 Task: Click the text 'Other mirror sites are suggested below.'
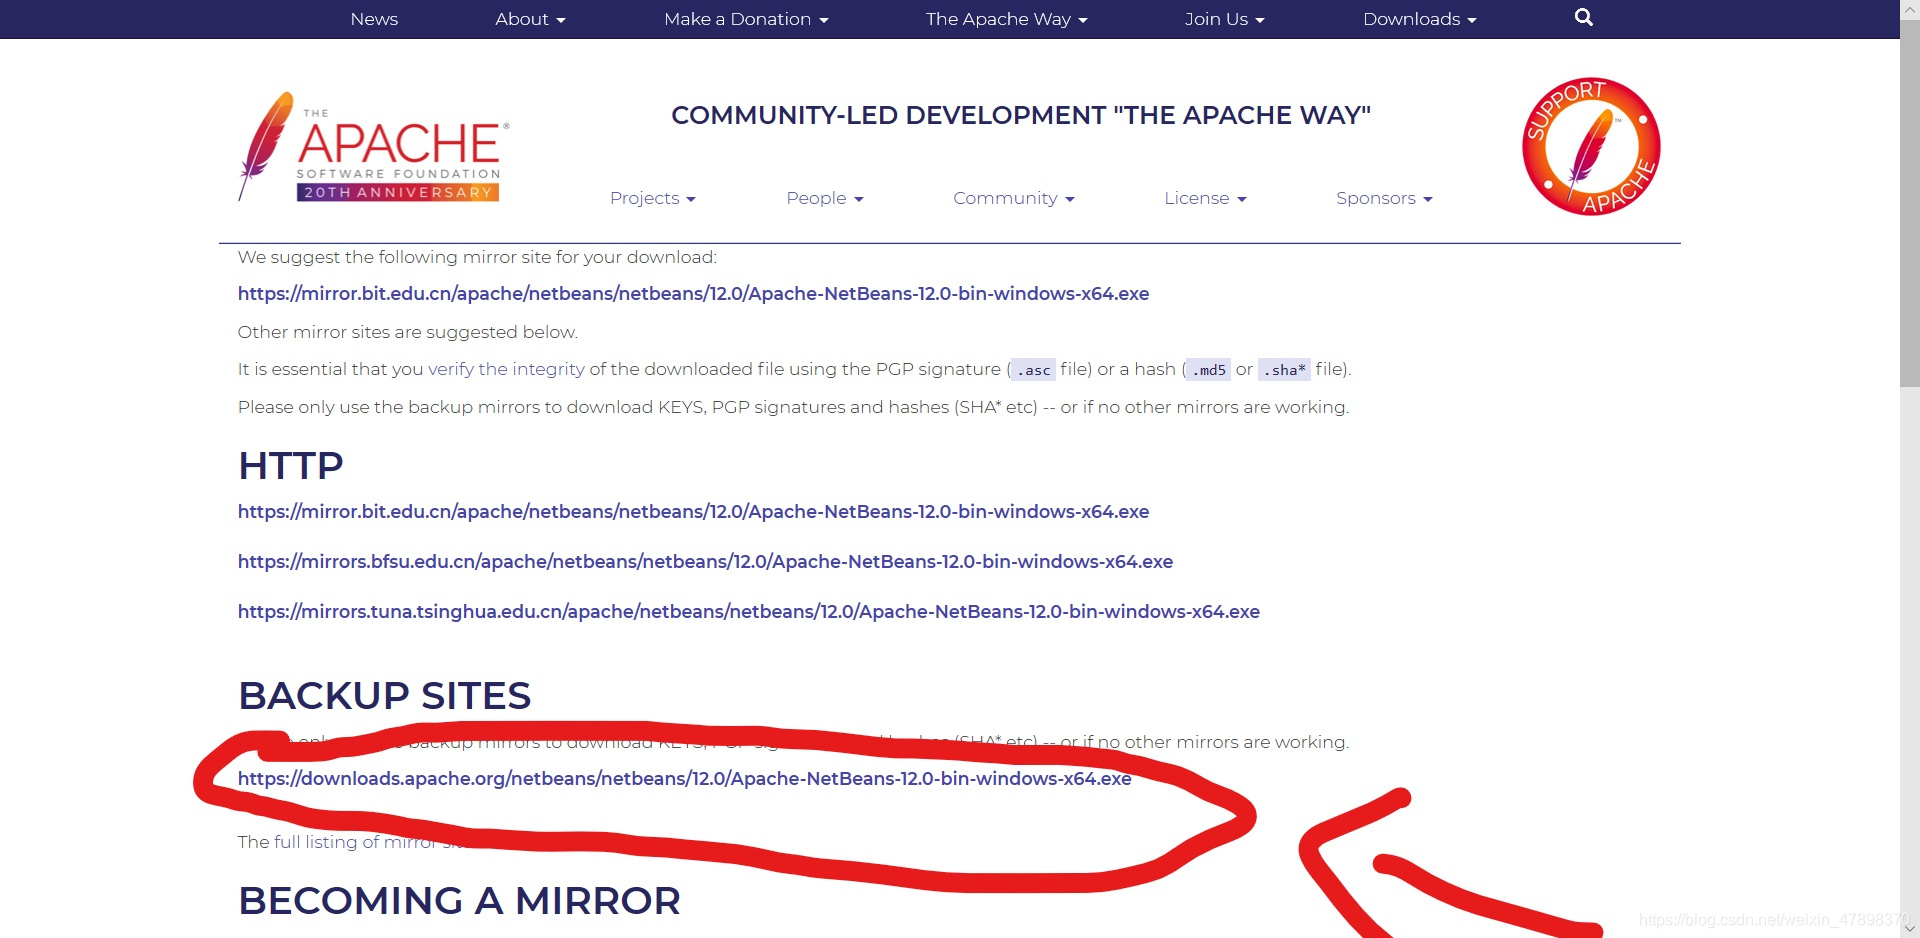408,332
